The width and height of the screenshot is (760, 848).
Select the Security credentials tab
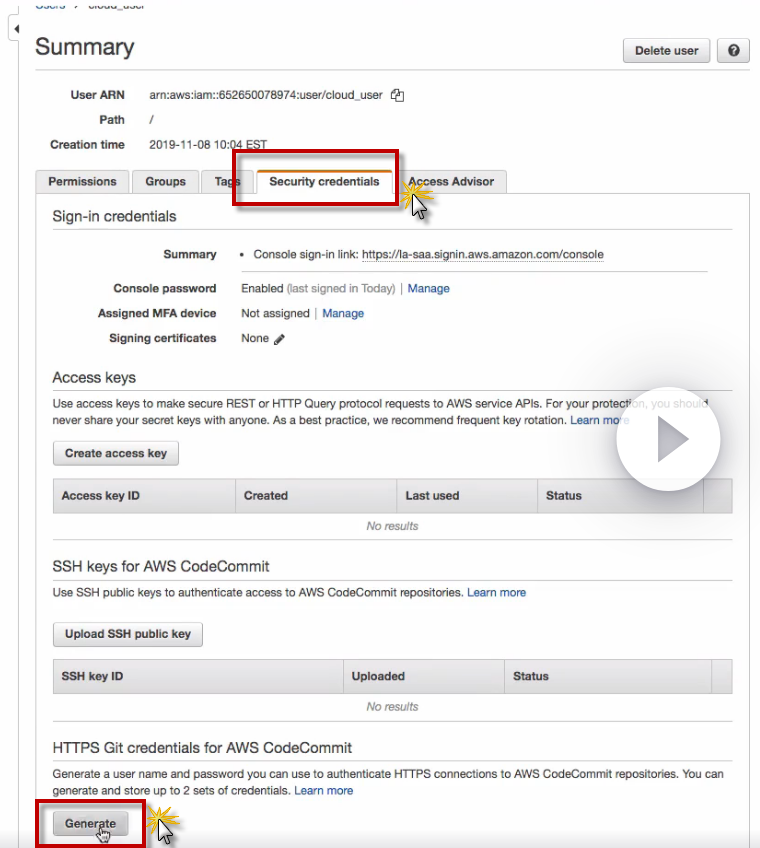click(324, 182)
